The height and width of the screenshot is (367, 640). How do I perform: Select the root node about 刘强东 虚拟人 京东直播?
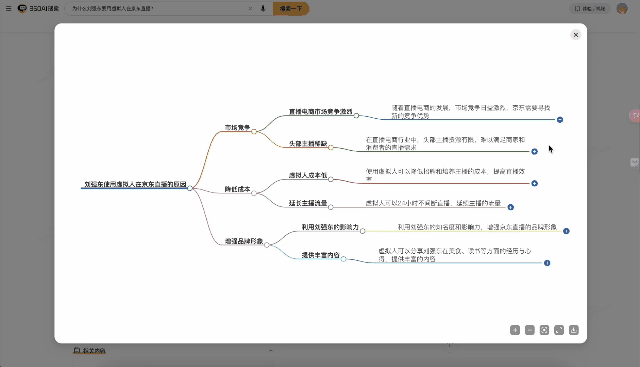[x=135, y=184]
